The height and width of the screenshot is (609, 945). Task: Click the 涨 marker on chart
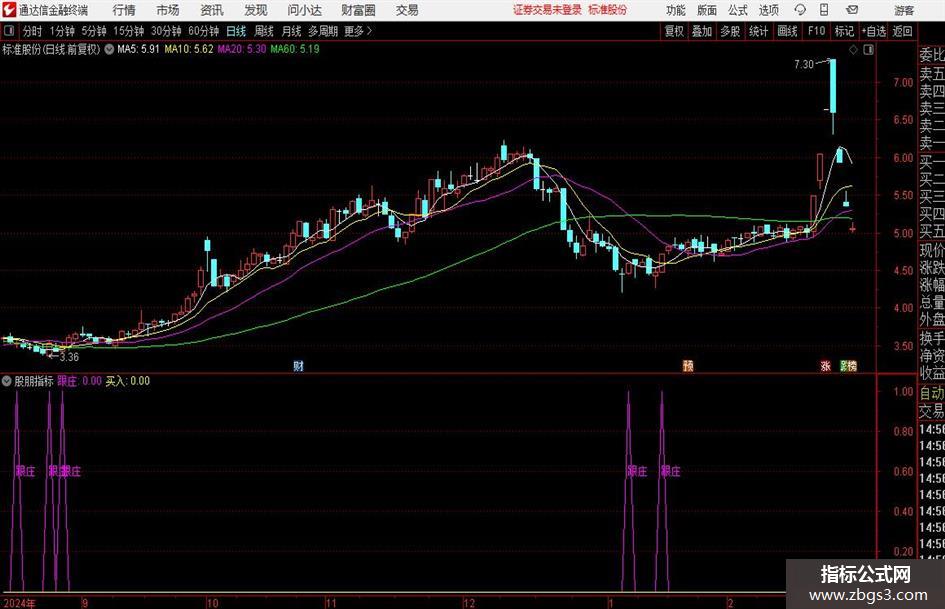pyautogui.click(x=826, y=366)
